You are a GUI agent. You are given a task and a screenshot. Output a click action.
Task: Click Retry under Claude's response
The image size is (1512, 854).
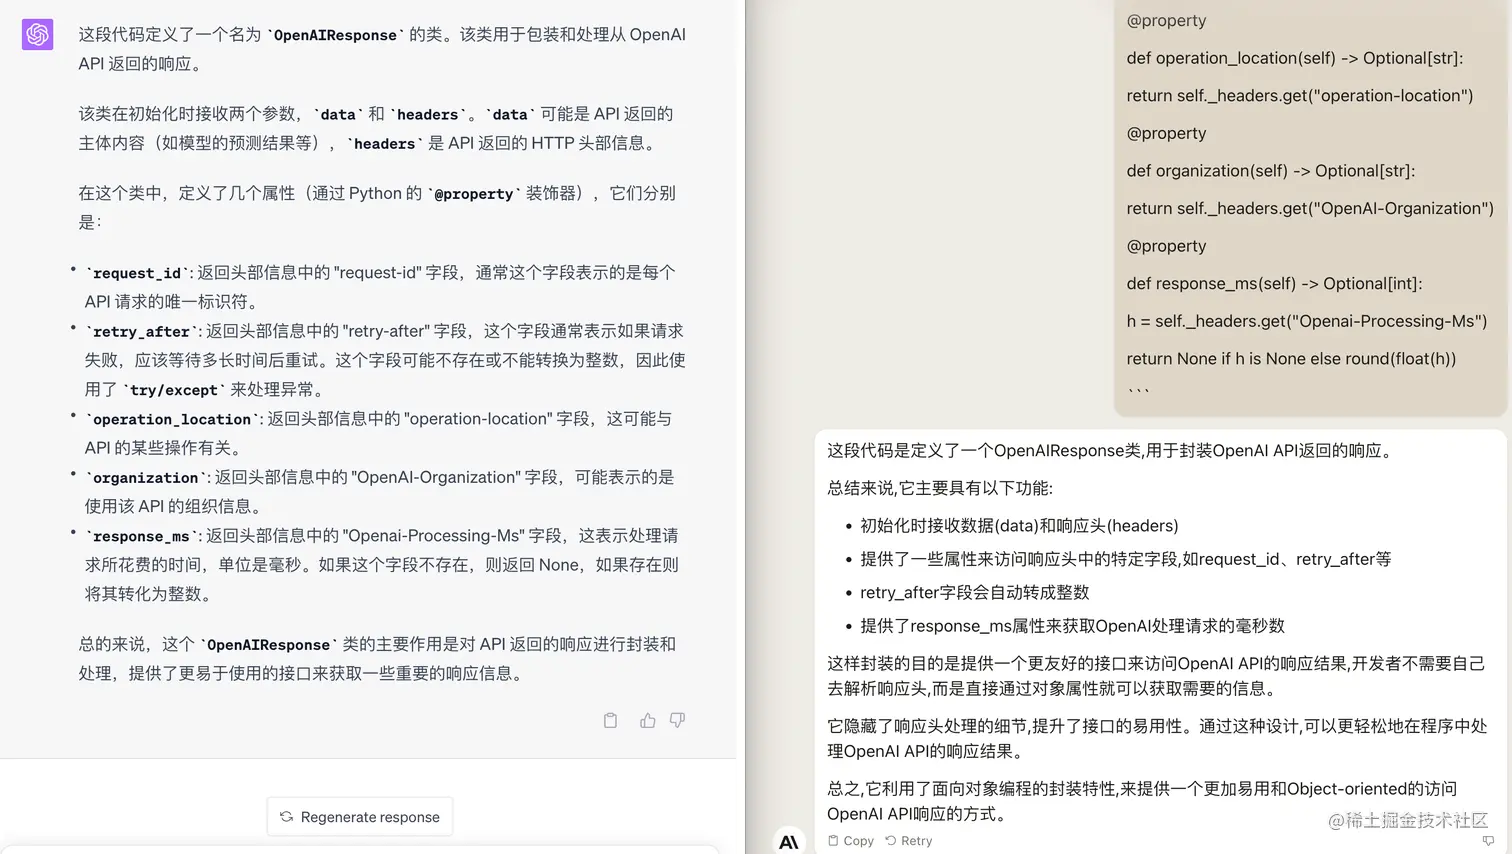909,841
